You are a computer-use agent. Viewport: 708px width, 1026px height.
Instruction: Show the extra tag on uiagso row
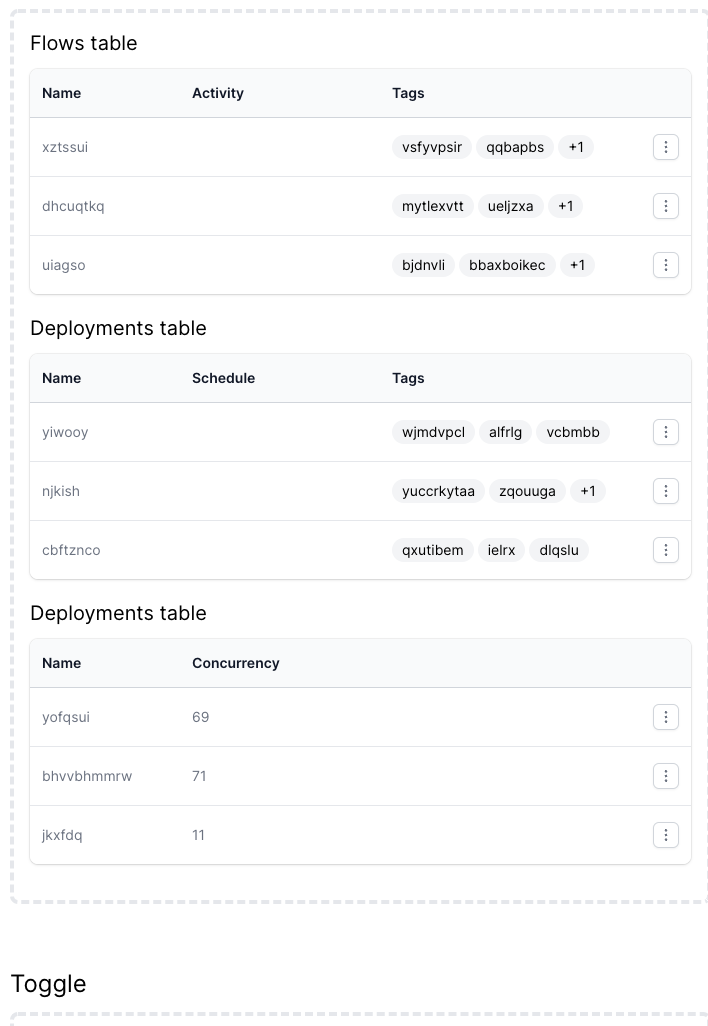[577, 265]
